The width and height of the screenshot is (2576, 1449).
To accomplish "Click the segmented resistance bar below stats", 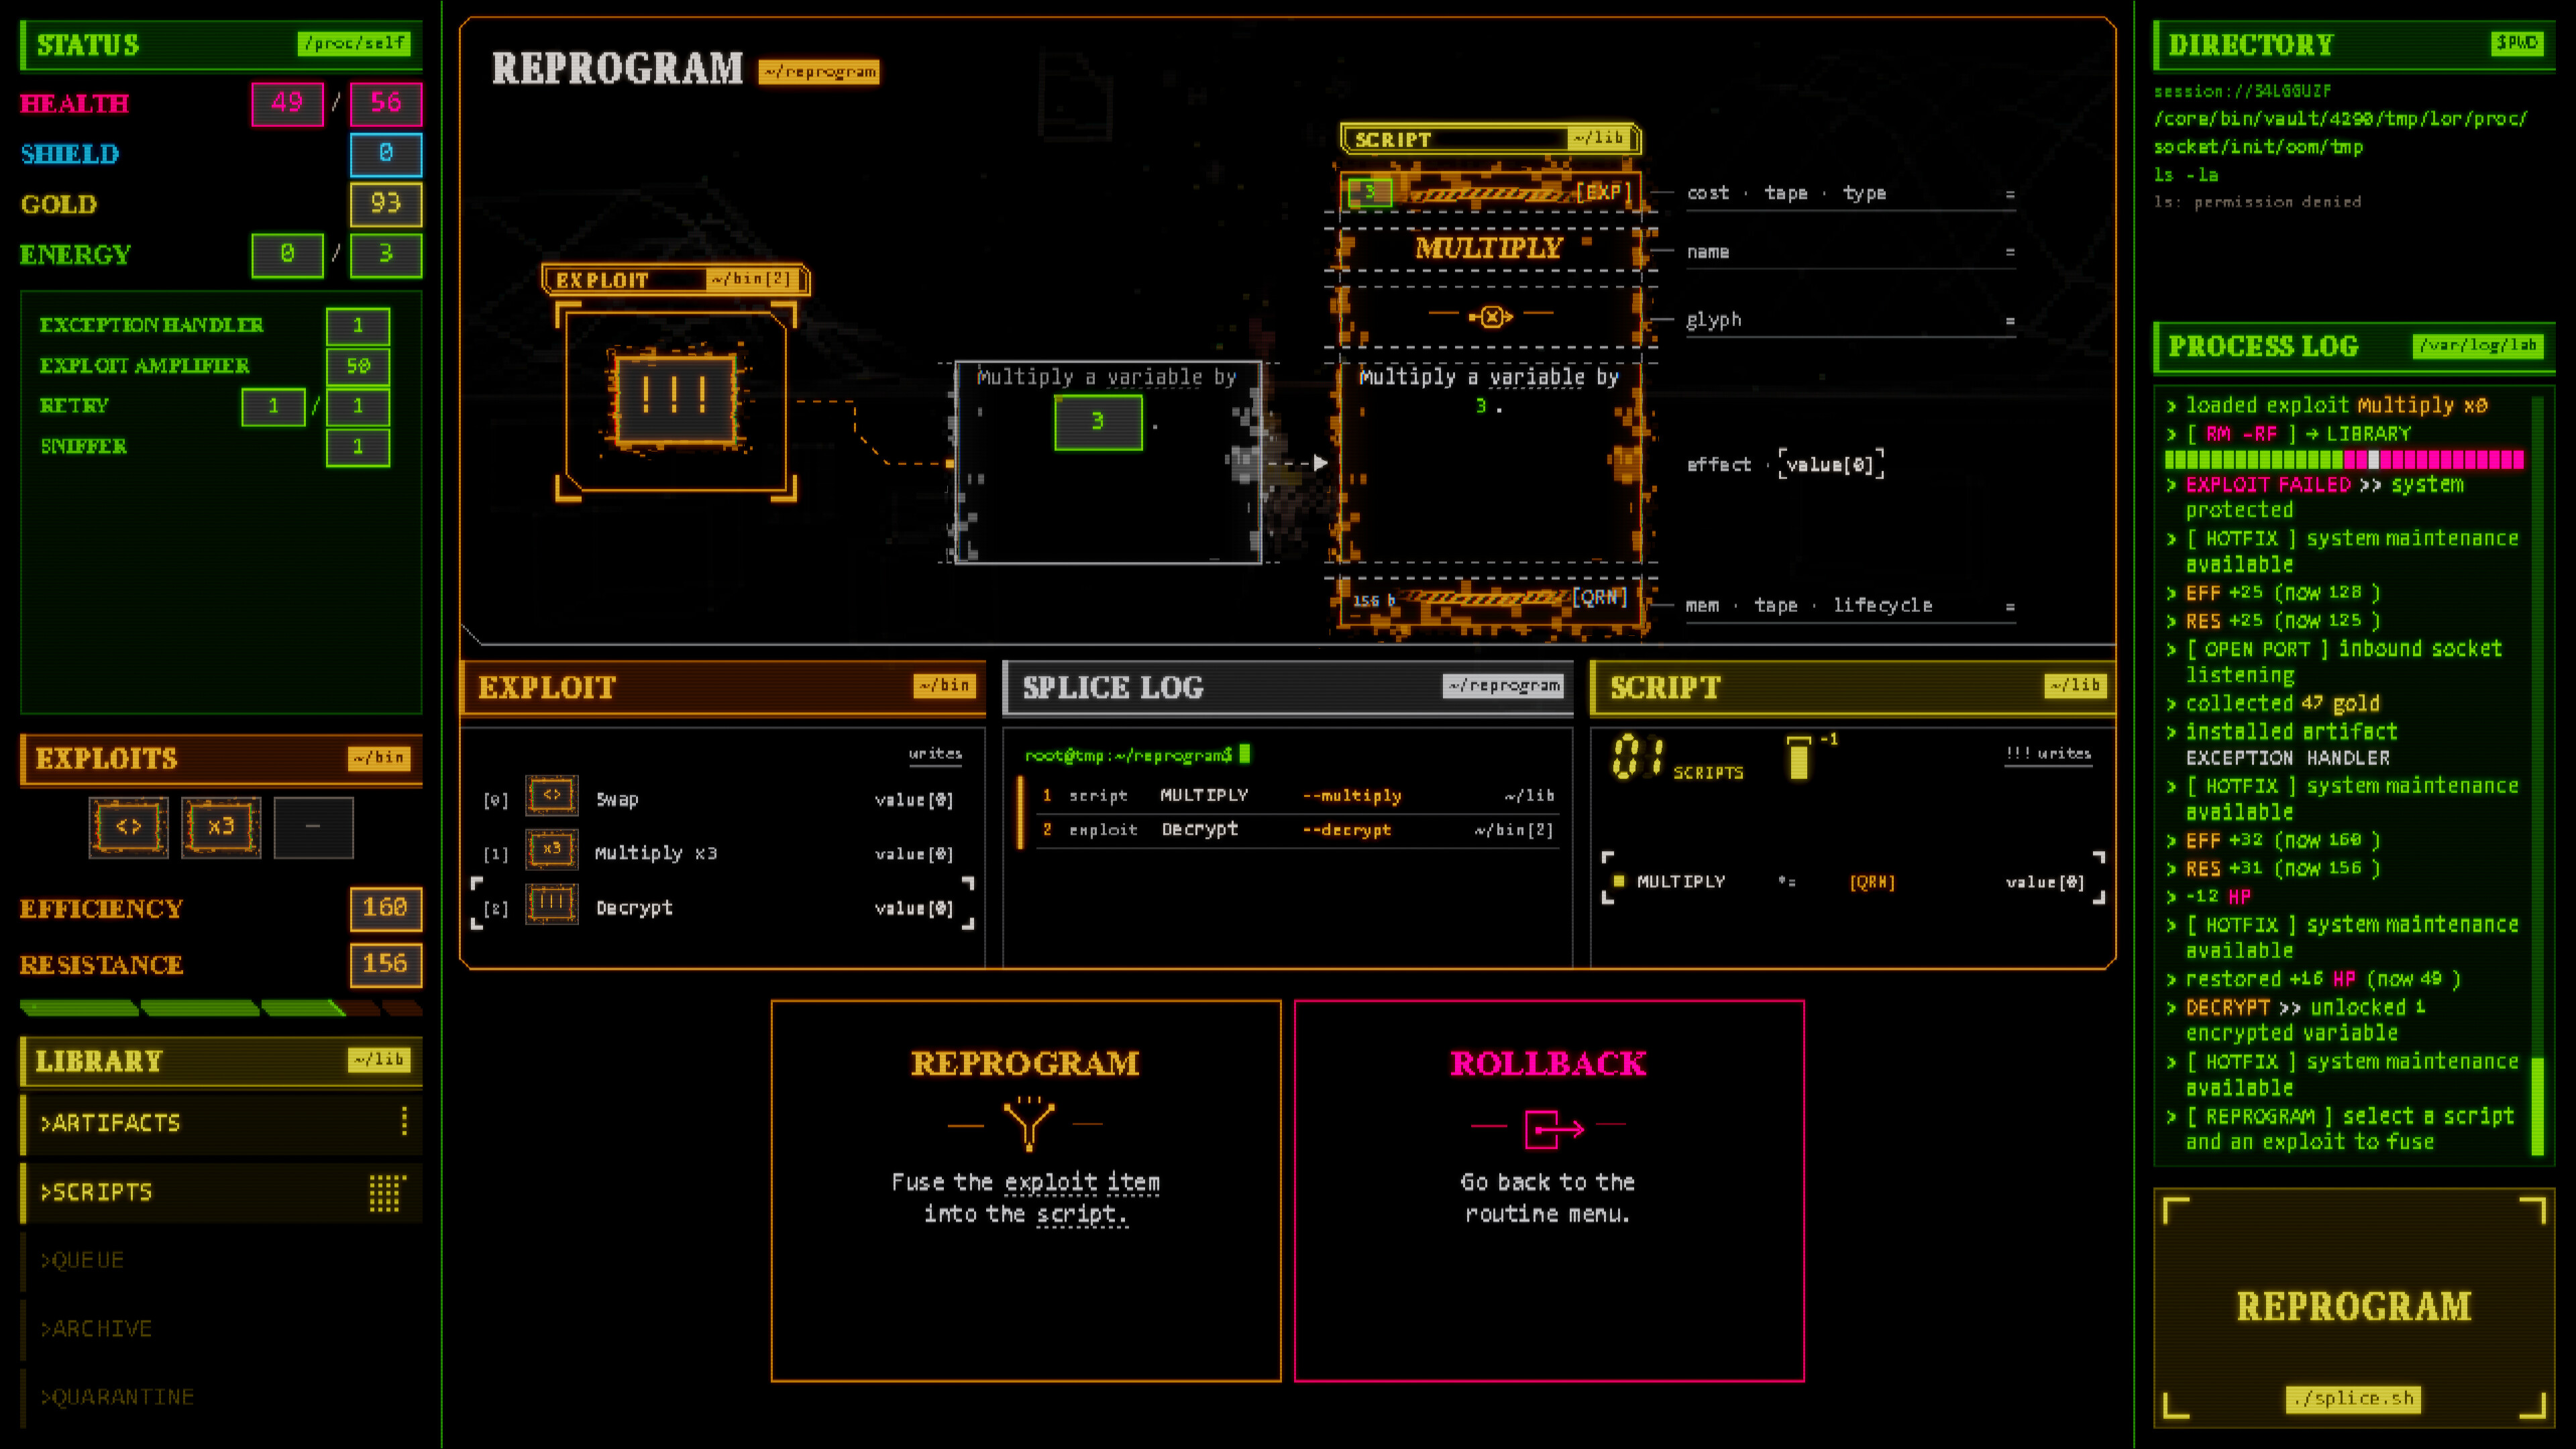I will pos(221,1008).
